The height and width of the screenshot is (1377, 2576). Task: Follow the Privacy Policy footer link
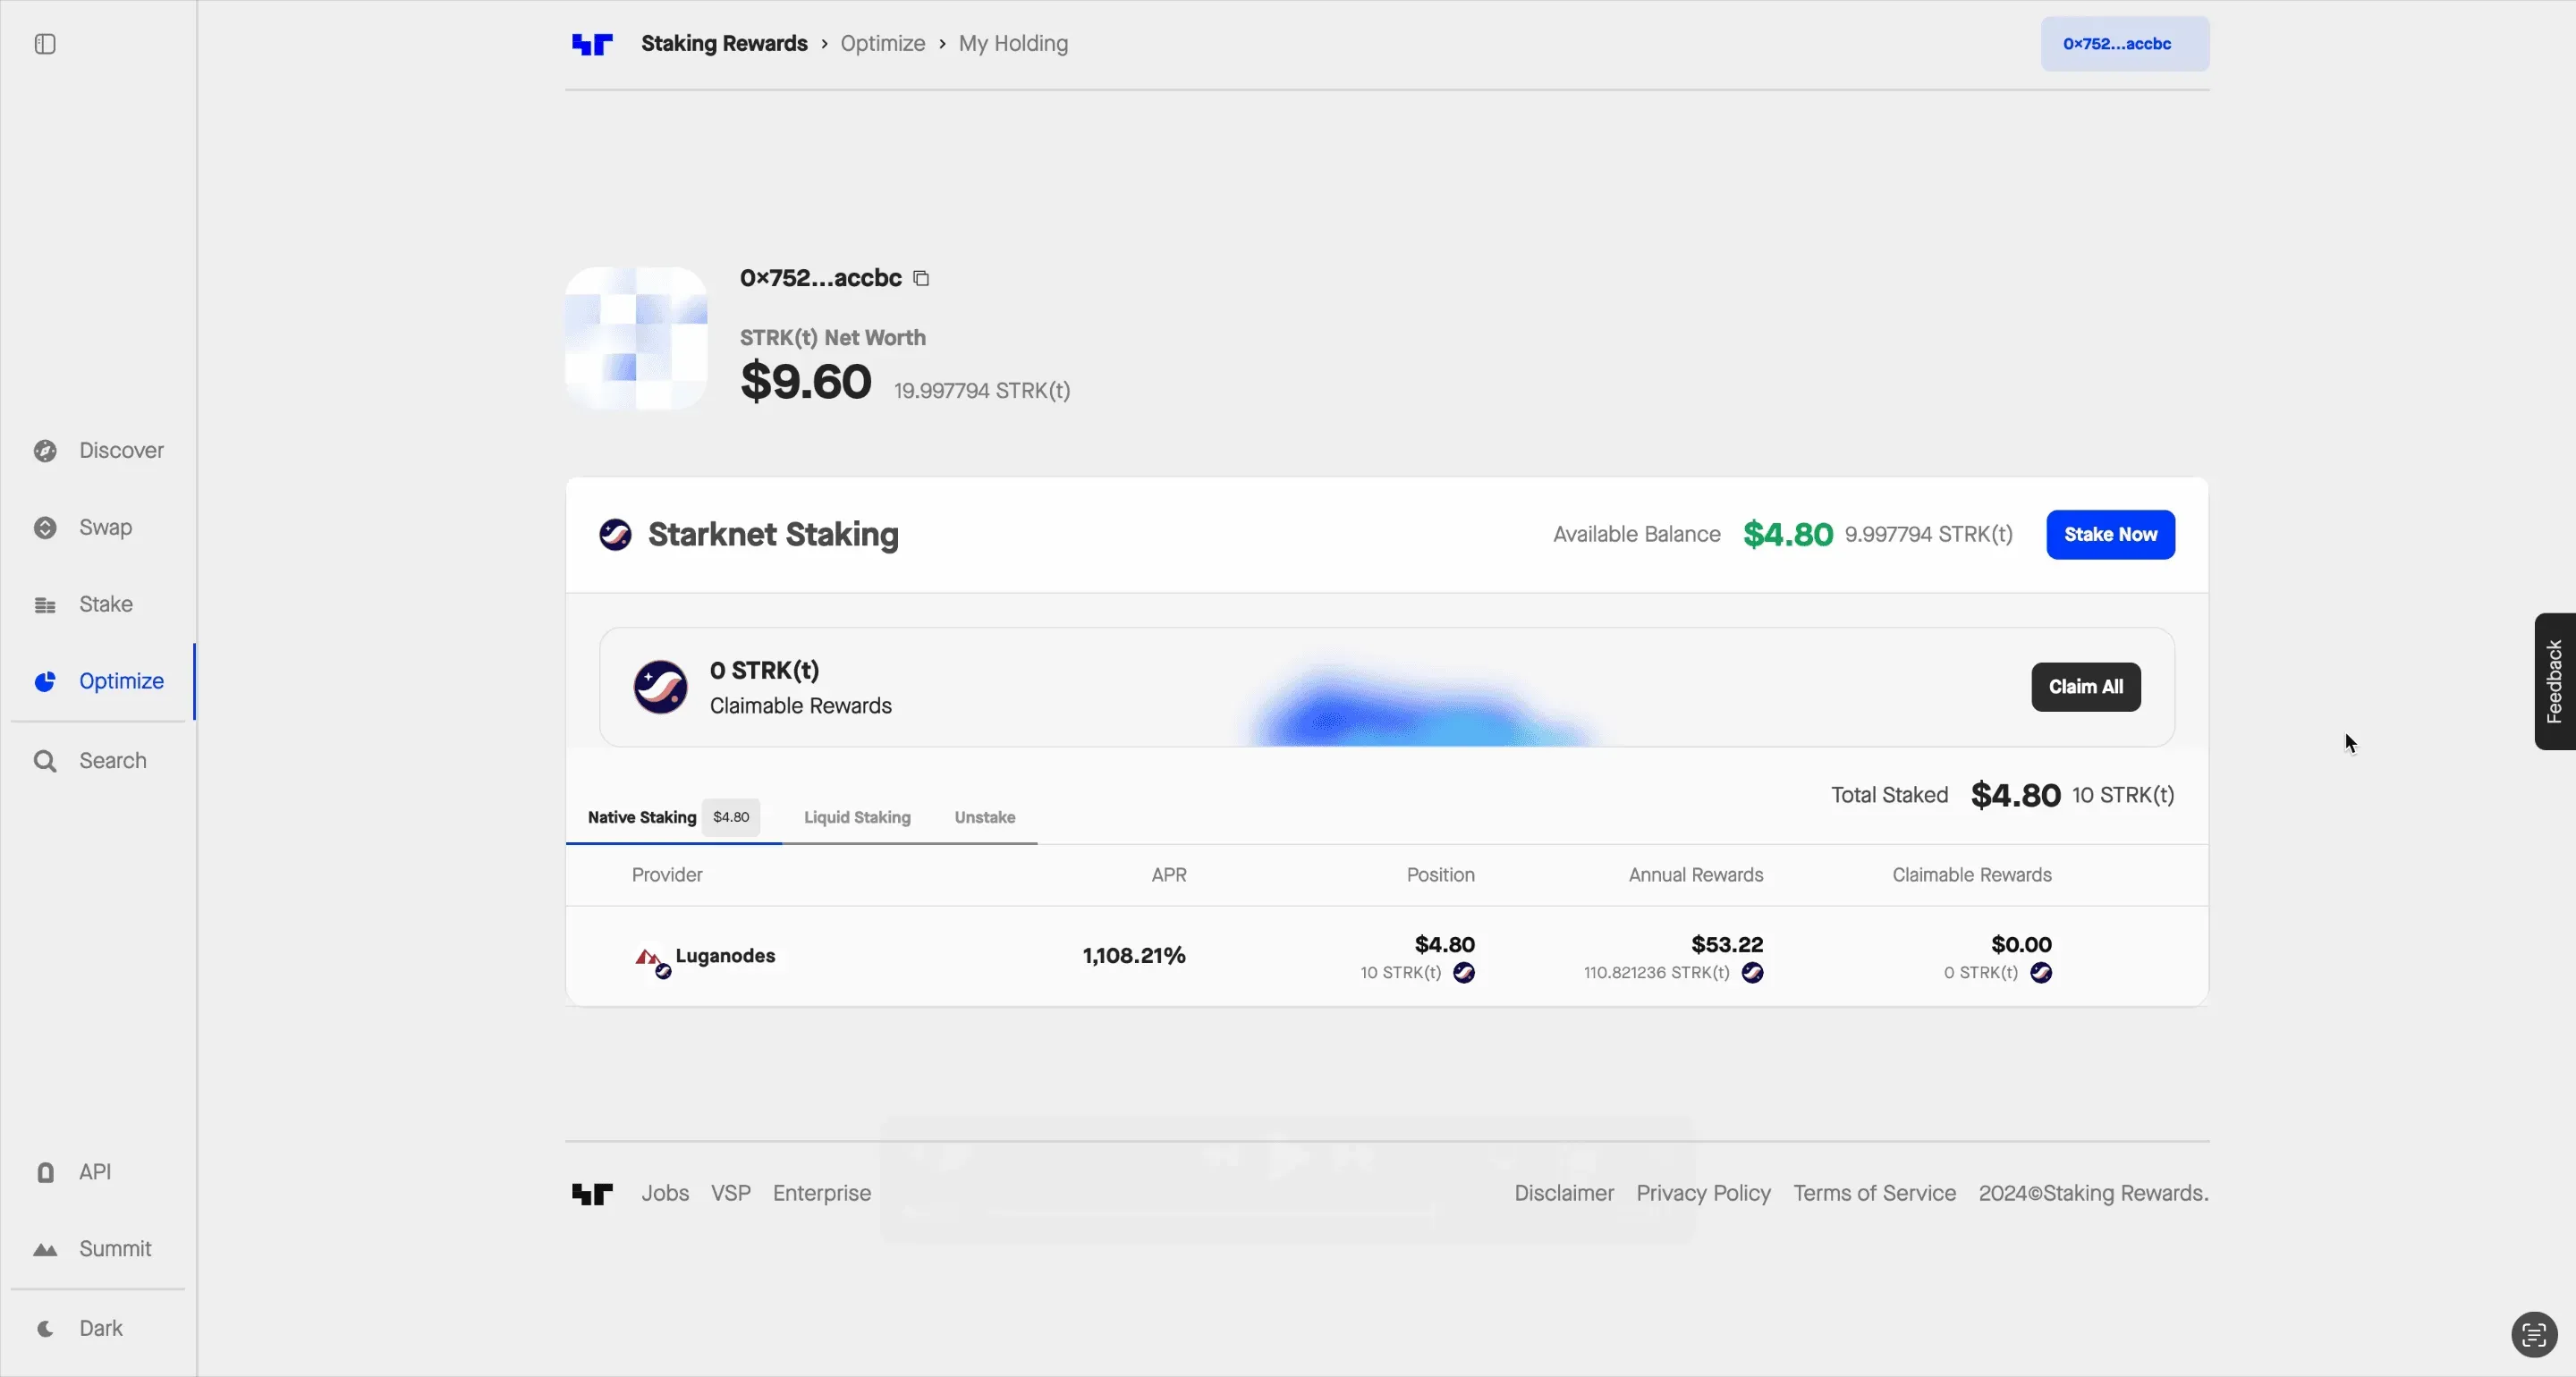(x=1703, y=1193)
